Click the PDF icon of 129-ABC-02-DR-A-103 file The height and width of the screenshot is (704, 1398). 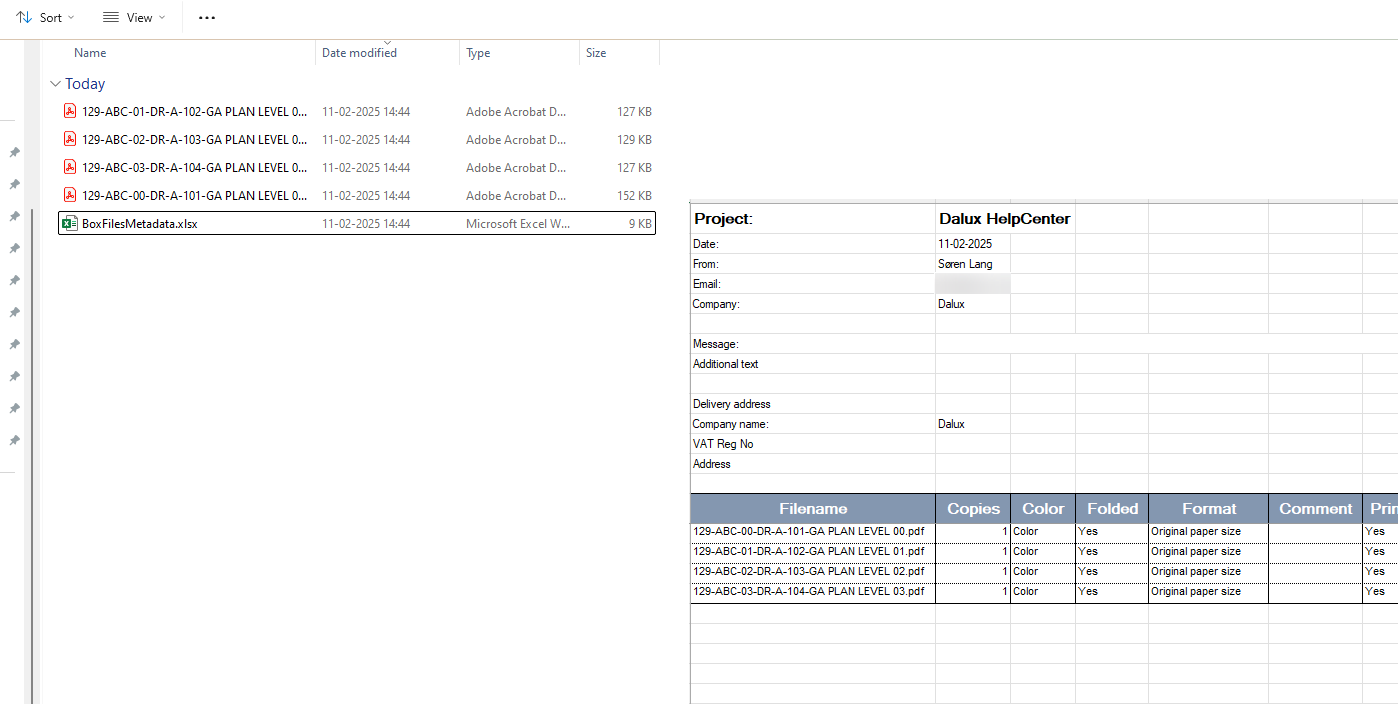click(70, 140)
